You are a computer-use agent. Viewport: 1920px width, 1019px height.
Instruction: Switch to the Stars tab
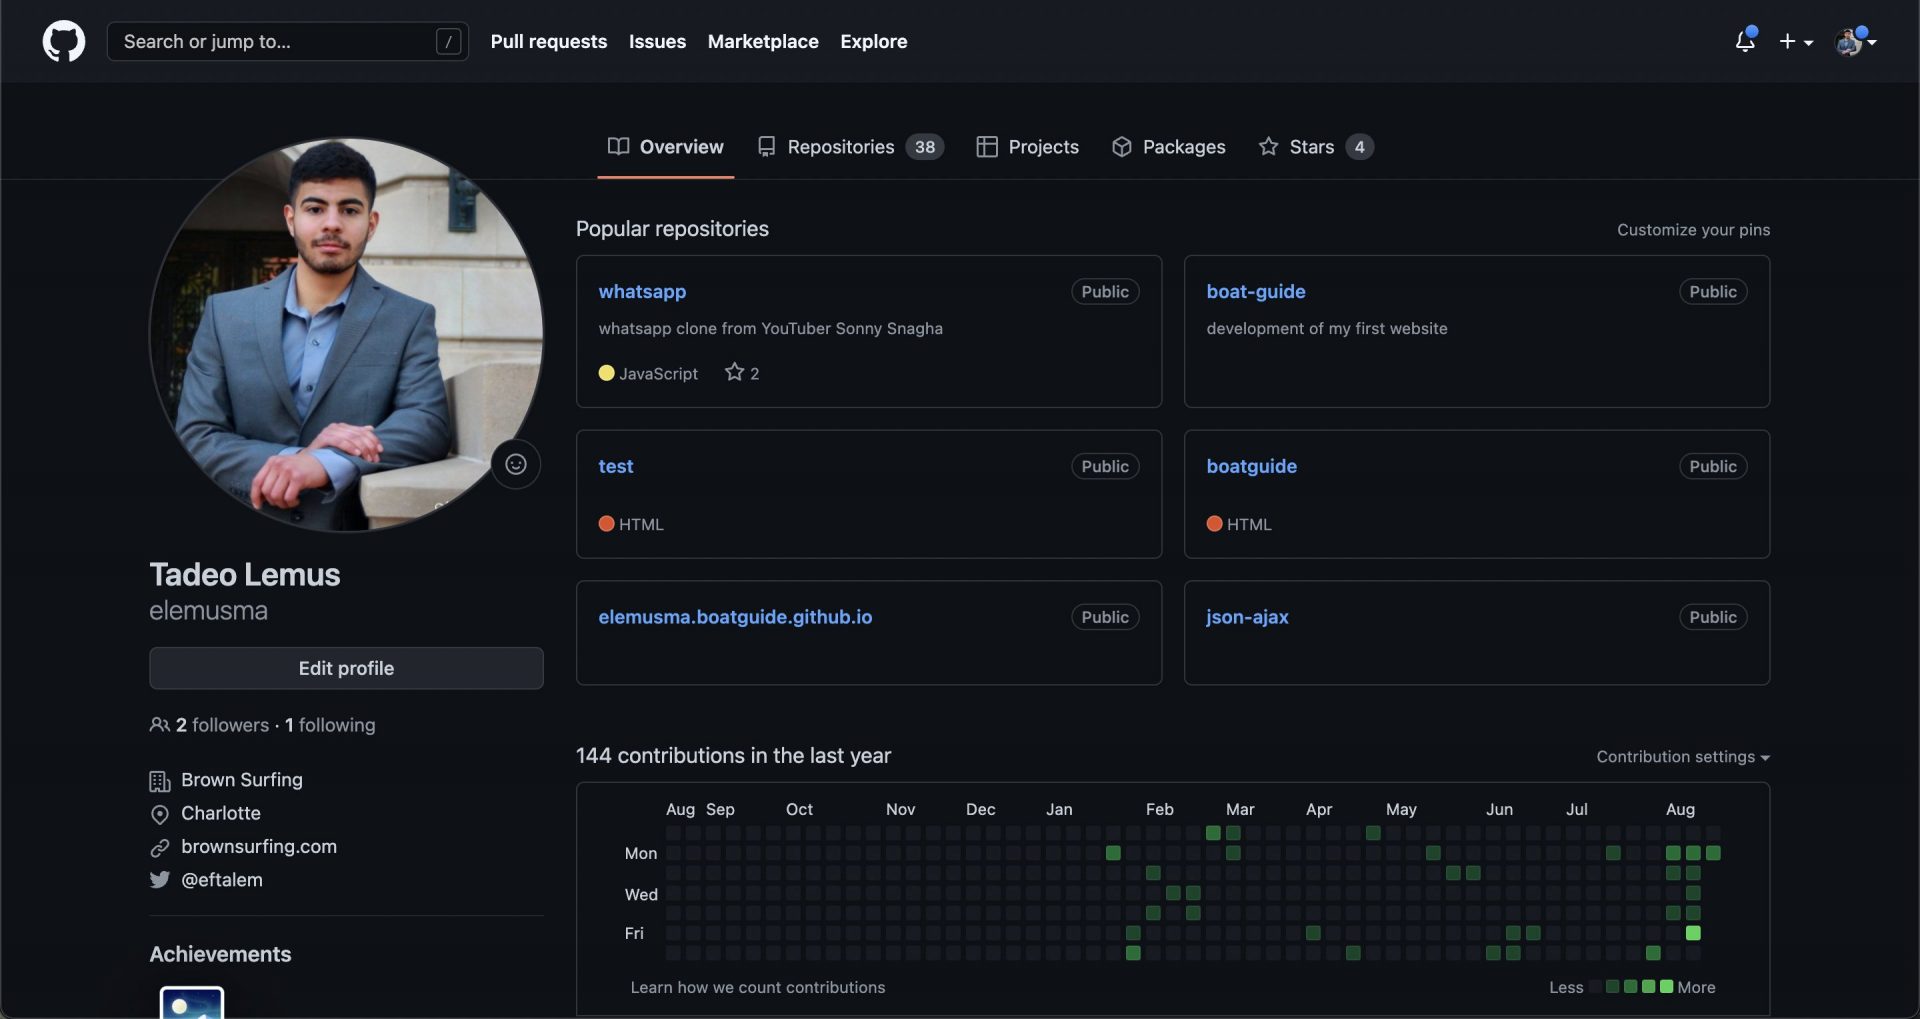1316,147
